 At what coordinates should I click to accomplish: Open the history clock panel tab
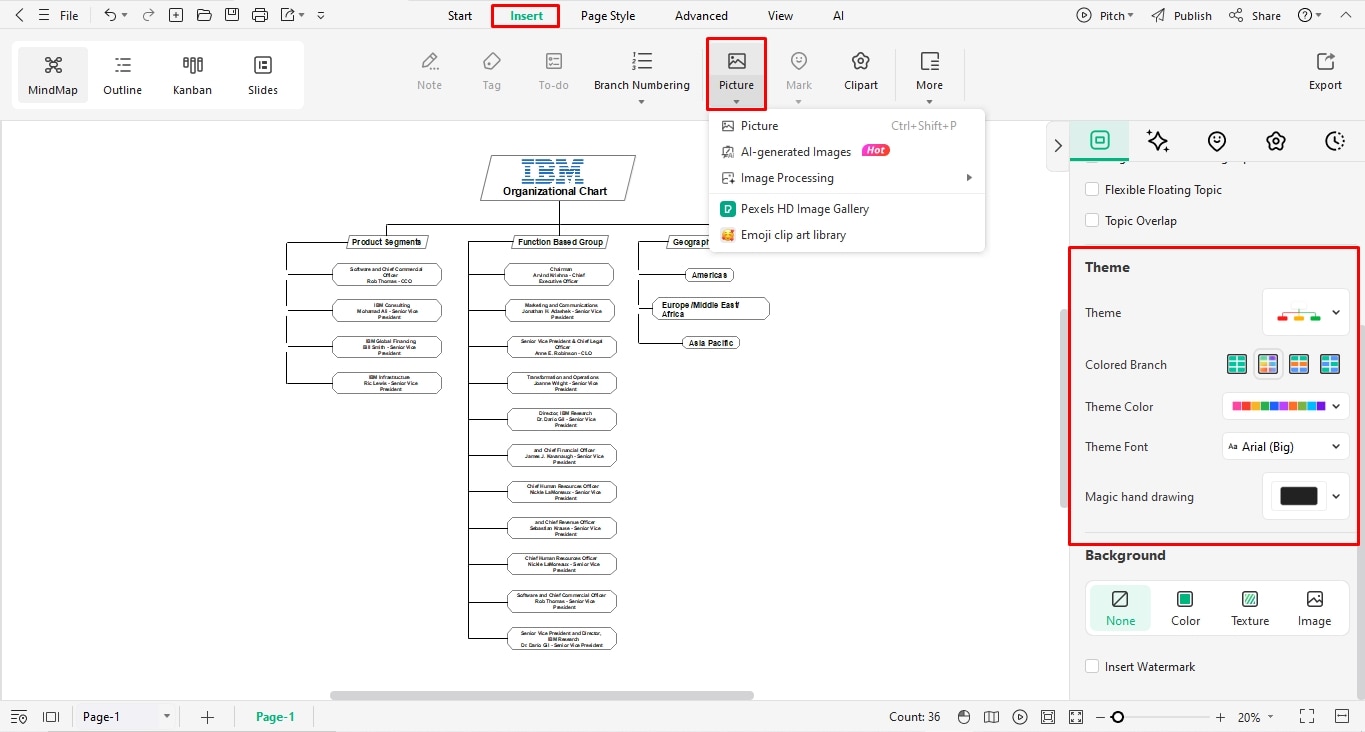pyautogui.click(x=1335, y=141)
